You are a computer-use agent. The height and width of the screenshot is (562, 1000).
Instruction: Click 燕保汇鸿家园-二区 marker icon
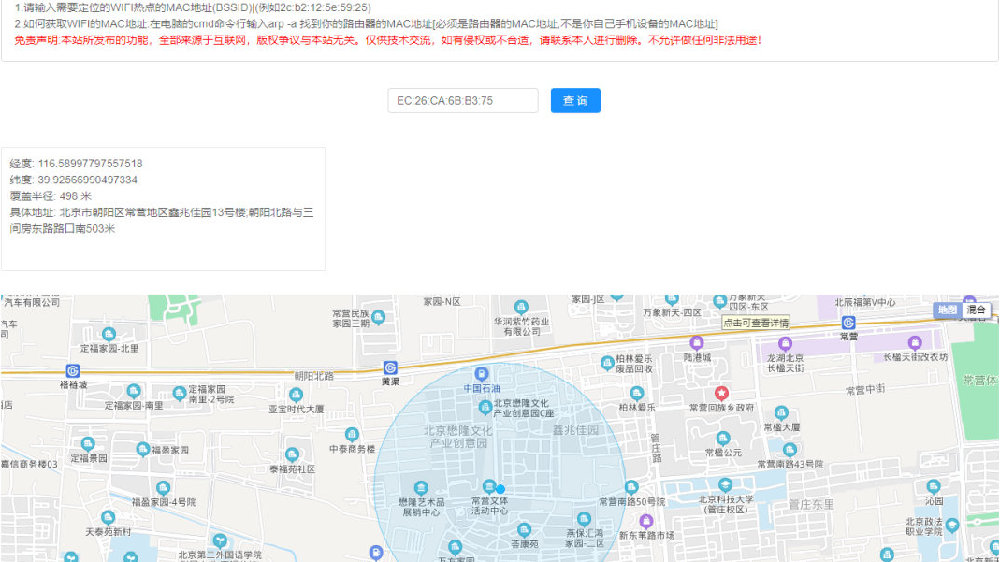(x=583, y=519)
